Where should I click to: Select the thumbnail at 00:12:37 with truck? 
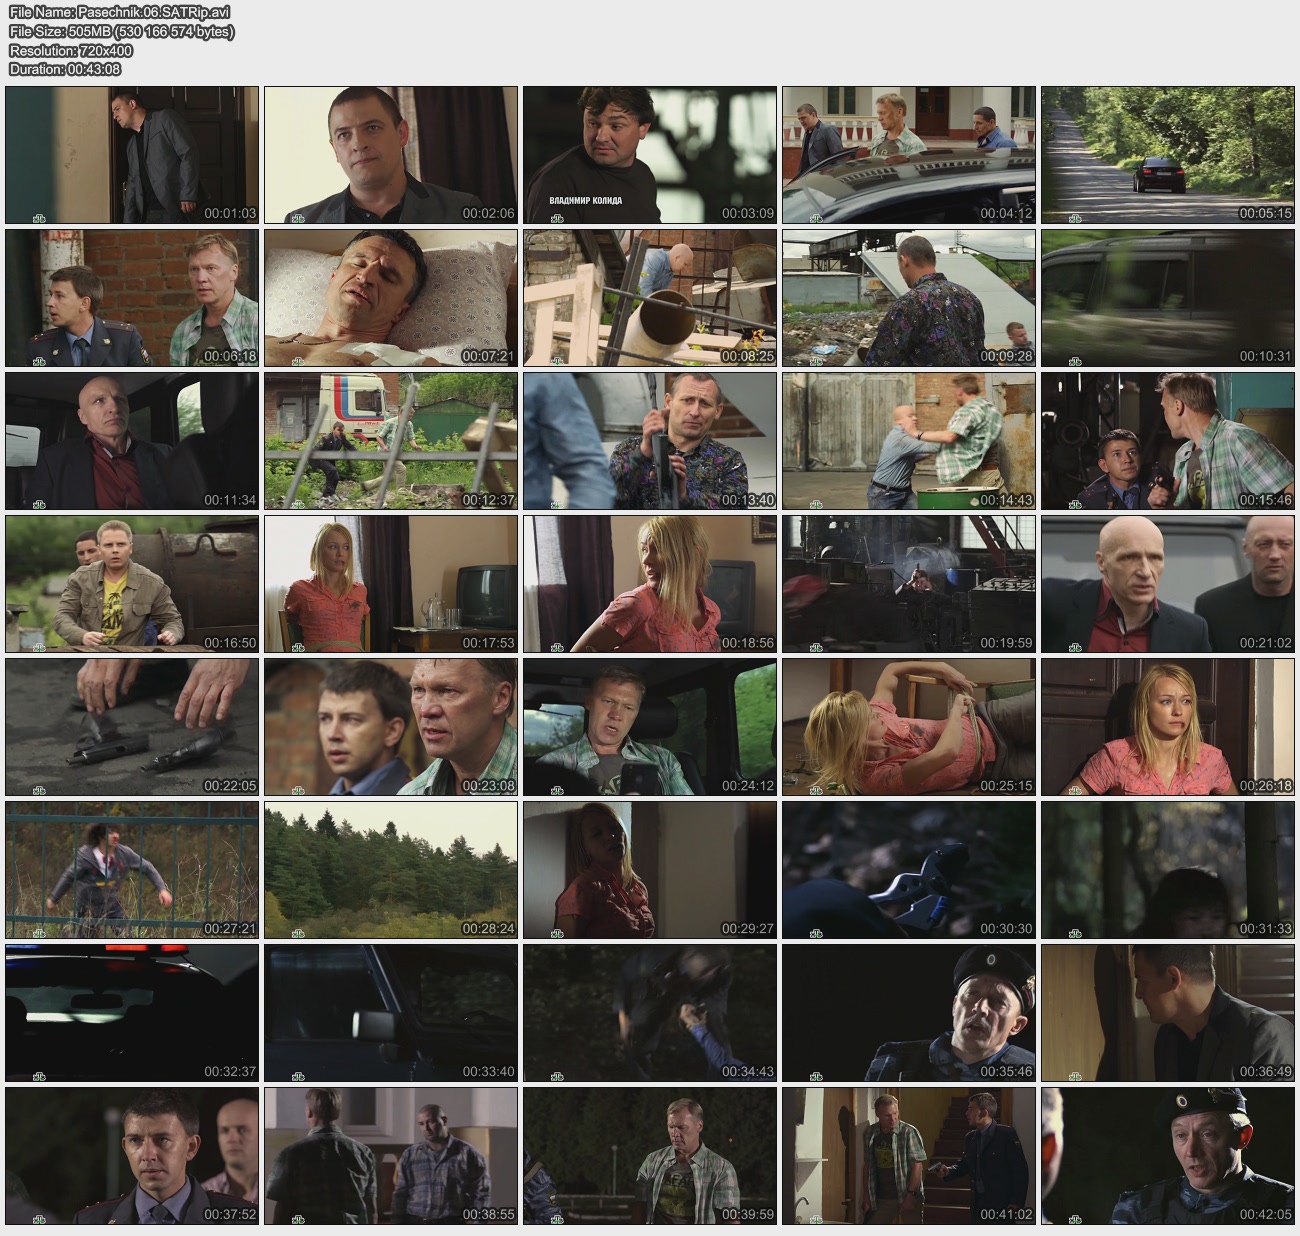391,441
